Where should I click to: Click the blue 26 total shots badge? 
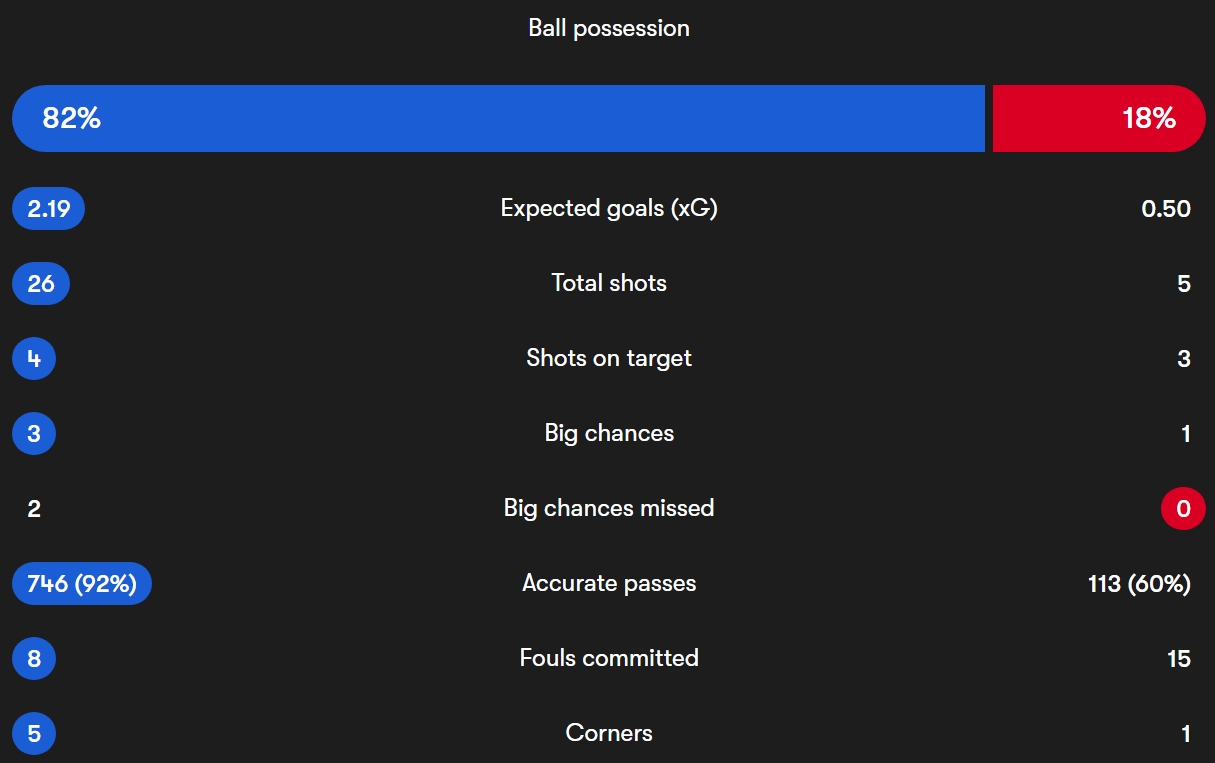[41, 284]
